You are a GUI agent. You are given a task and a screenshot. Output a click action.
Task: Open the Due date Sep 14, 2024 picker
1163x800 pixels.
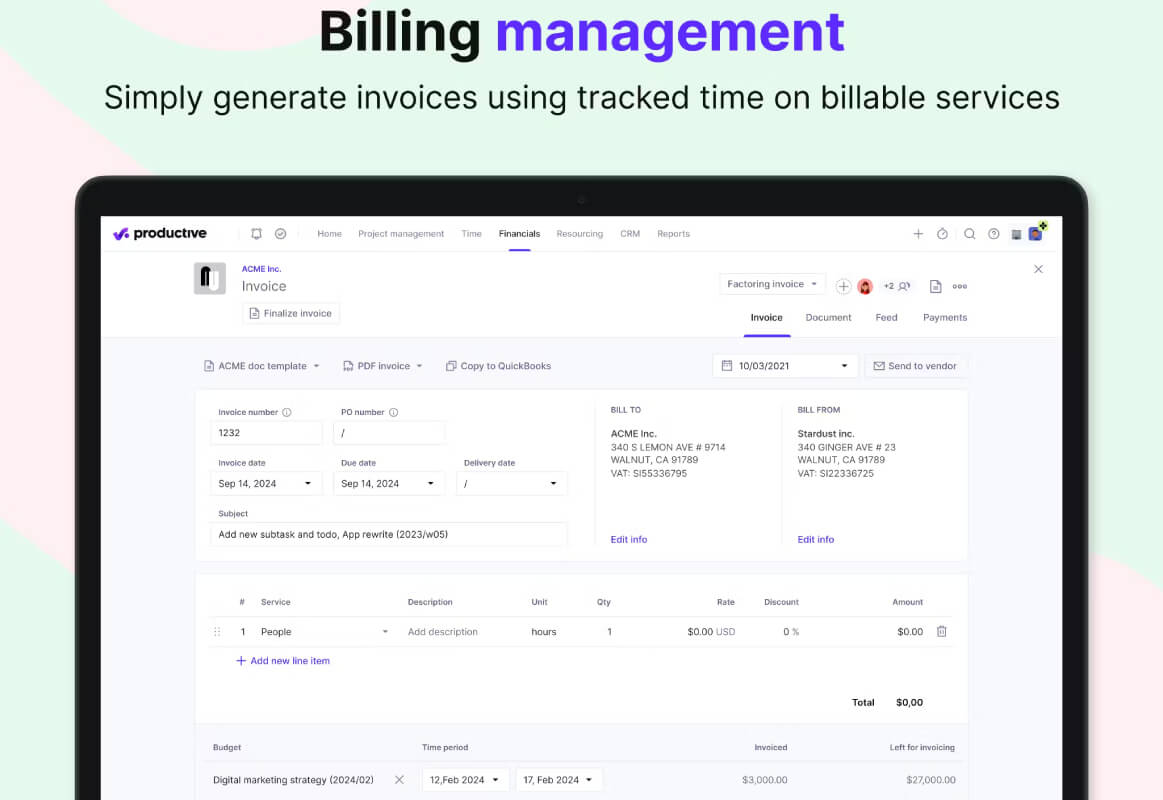click(389, 483)
